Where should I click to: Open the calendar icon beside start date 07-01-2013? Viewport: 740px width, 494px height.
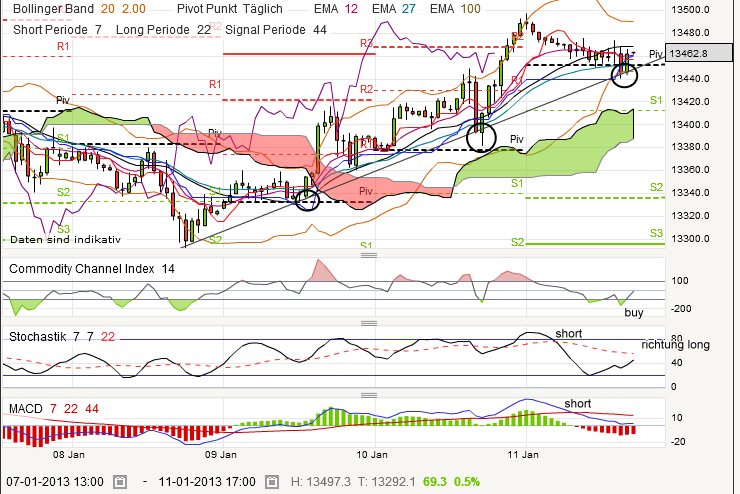click(120, 482)
